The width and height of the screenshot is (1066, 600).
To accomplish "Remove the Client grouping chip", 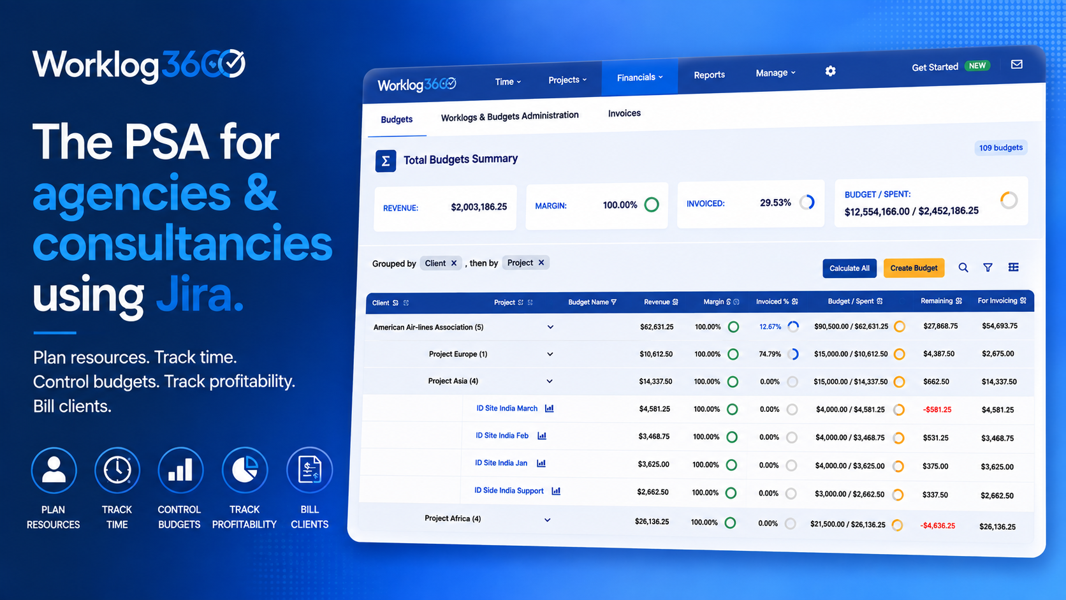I will tap(454, 263).
